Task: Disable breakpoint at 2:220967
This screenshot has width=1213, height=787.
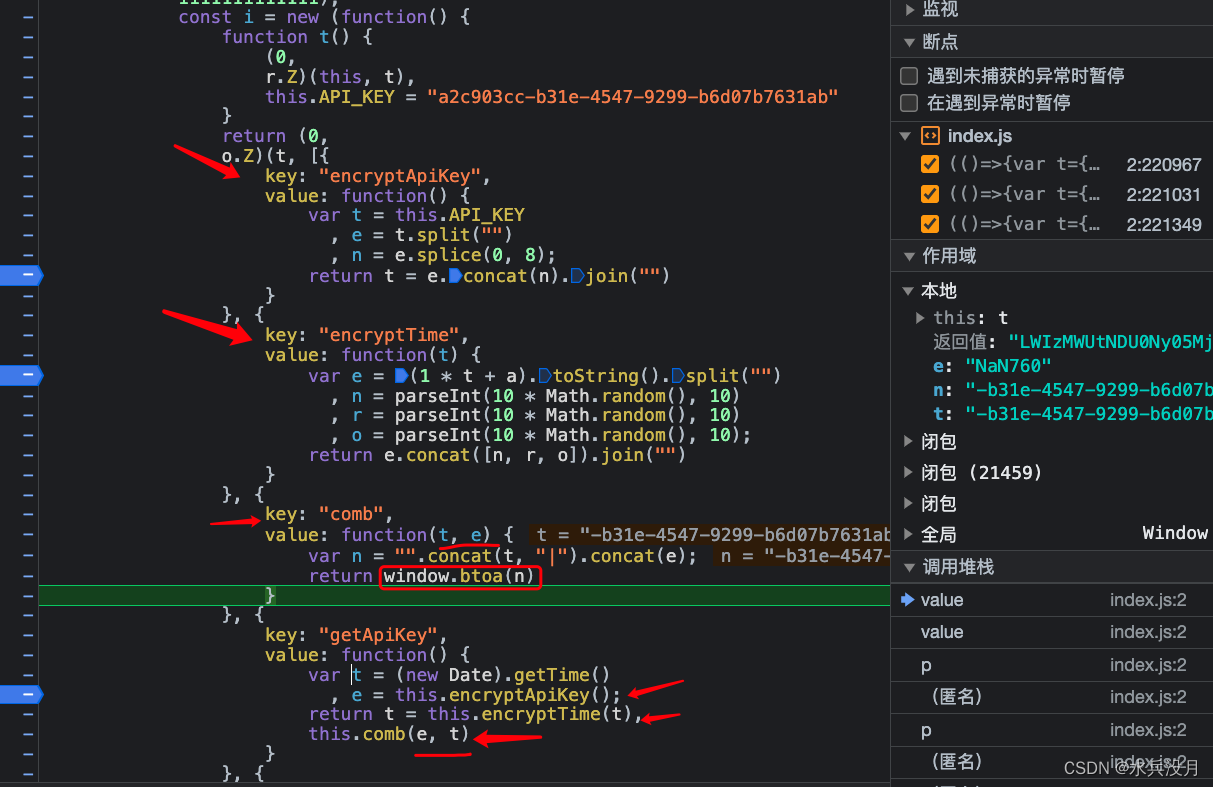Action: 930,164
